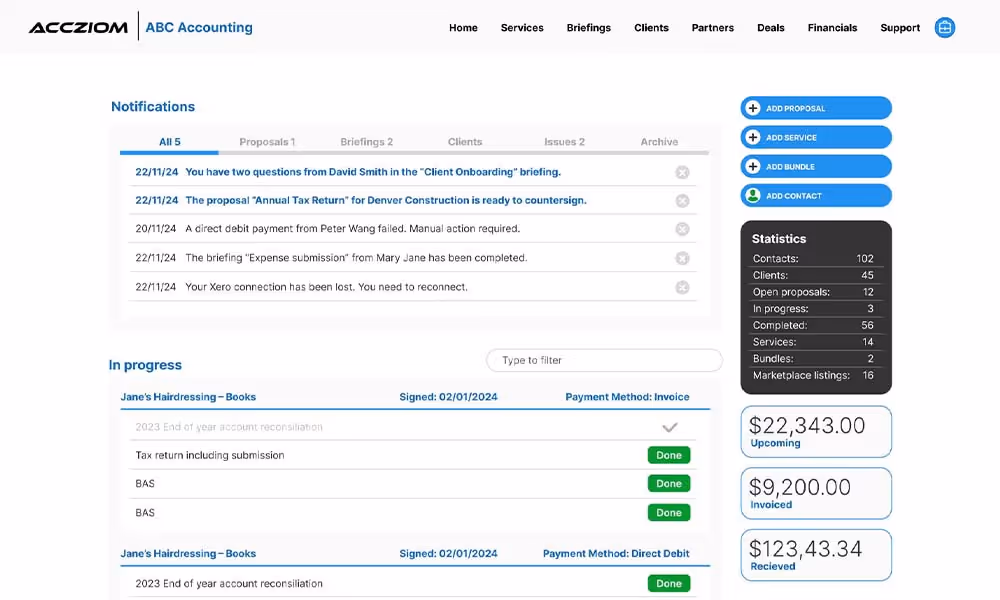Image resolution: width=1000 pixels, height=600 pixels.
Task: Click plus icon on Add Service
Action: 753,138
